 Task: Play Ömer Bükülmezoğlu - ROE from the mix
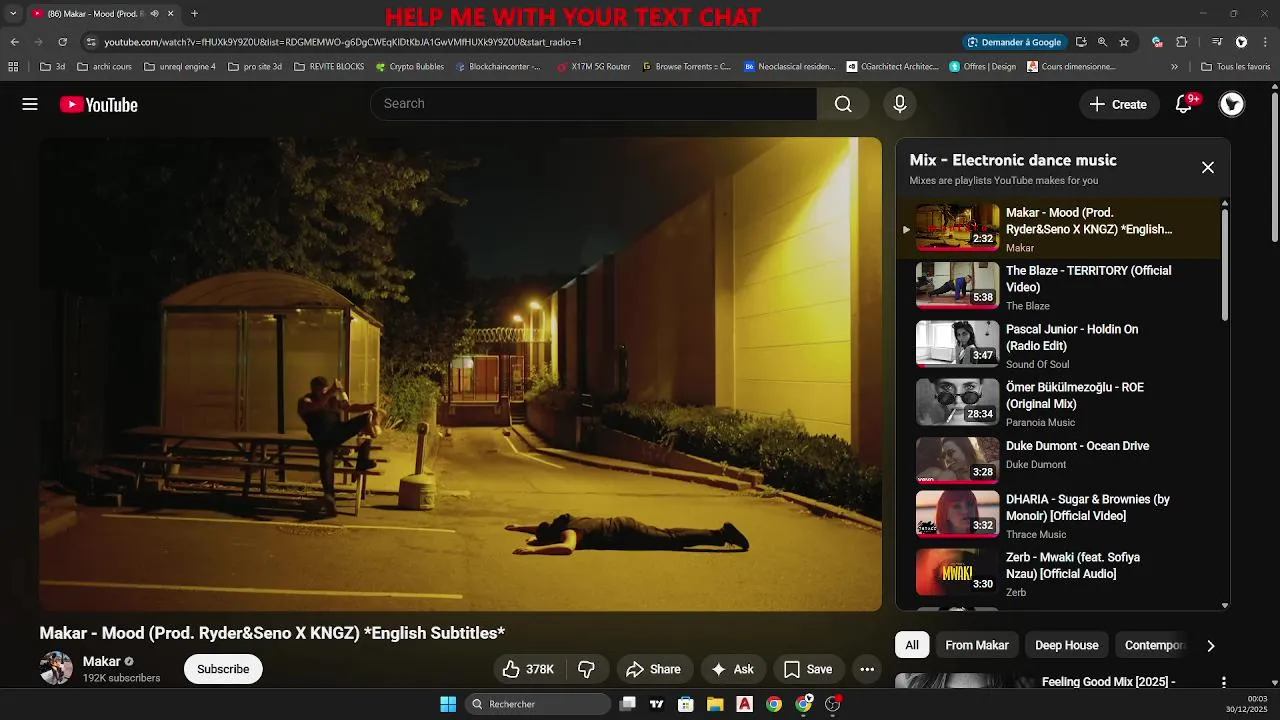coord(1058,403)
